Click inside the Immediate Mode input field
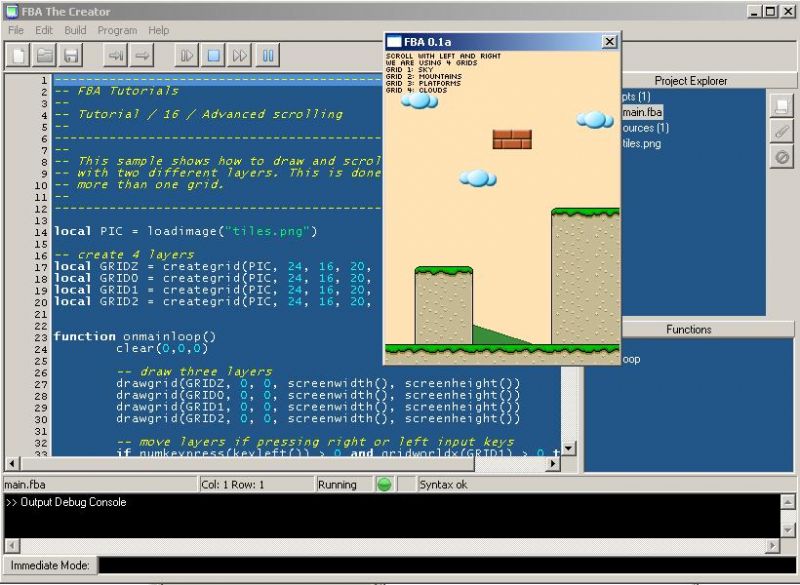This screenshot has width=800, height=585. 447,565
